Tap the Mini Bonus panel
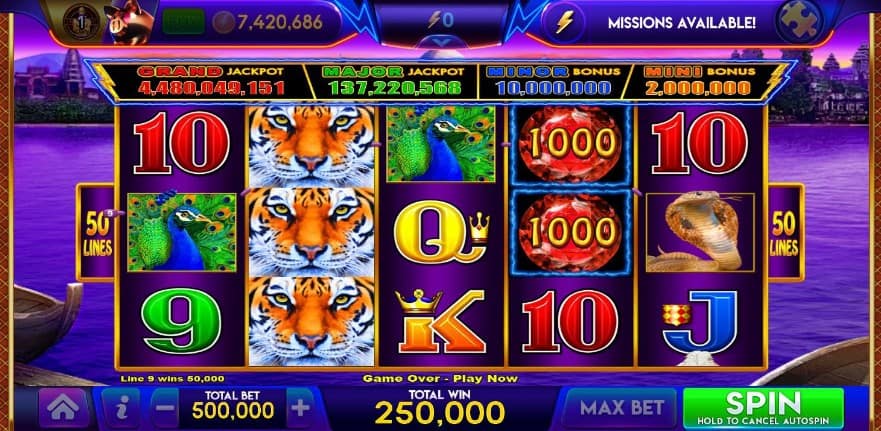Viewport: 881px width, 431px height. click(x=697, y=80)
